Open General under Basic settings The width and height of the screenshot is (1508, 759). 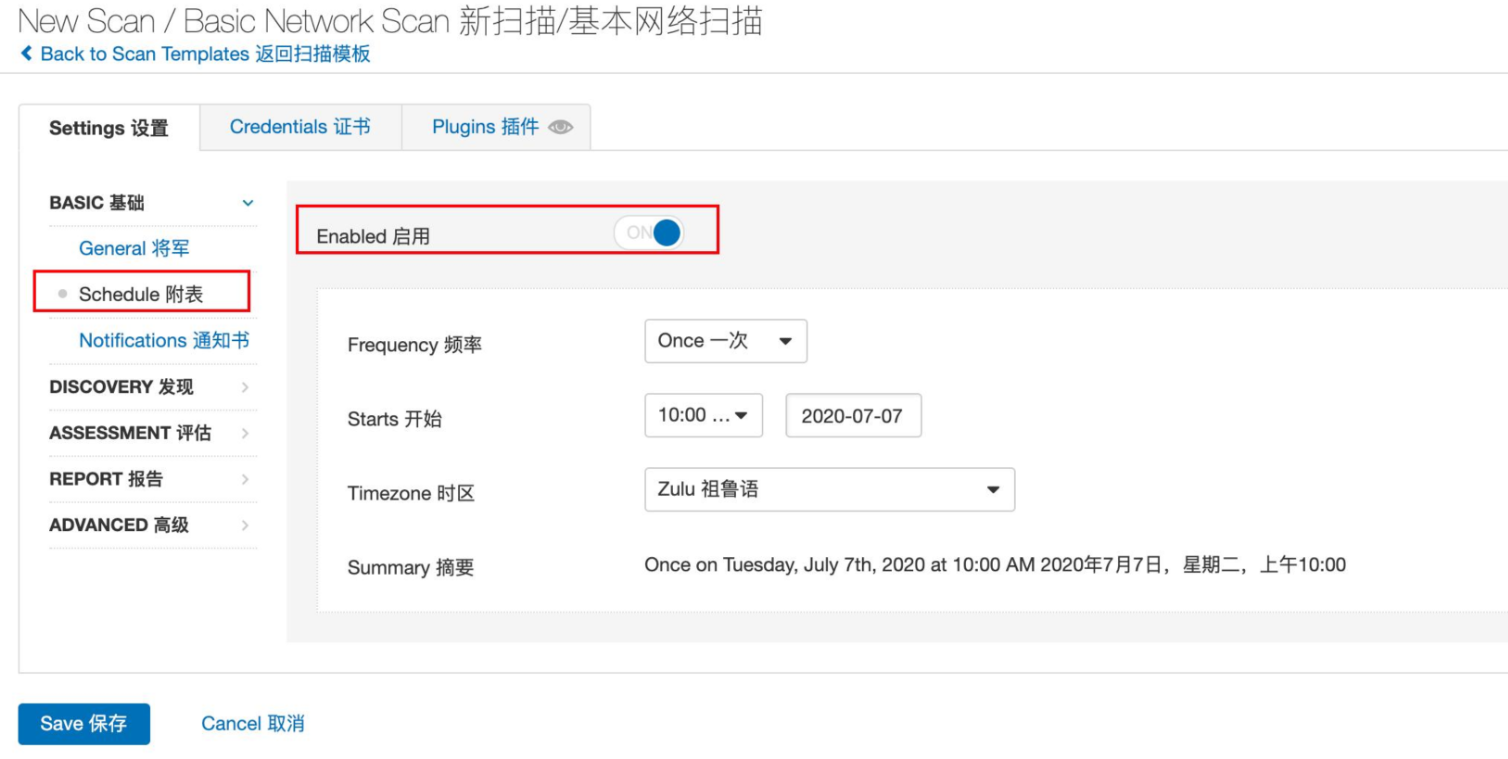coord(134,249)
